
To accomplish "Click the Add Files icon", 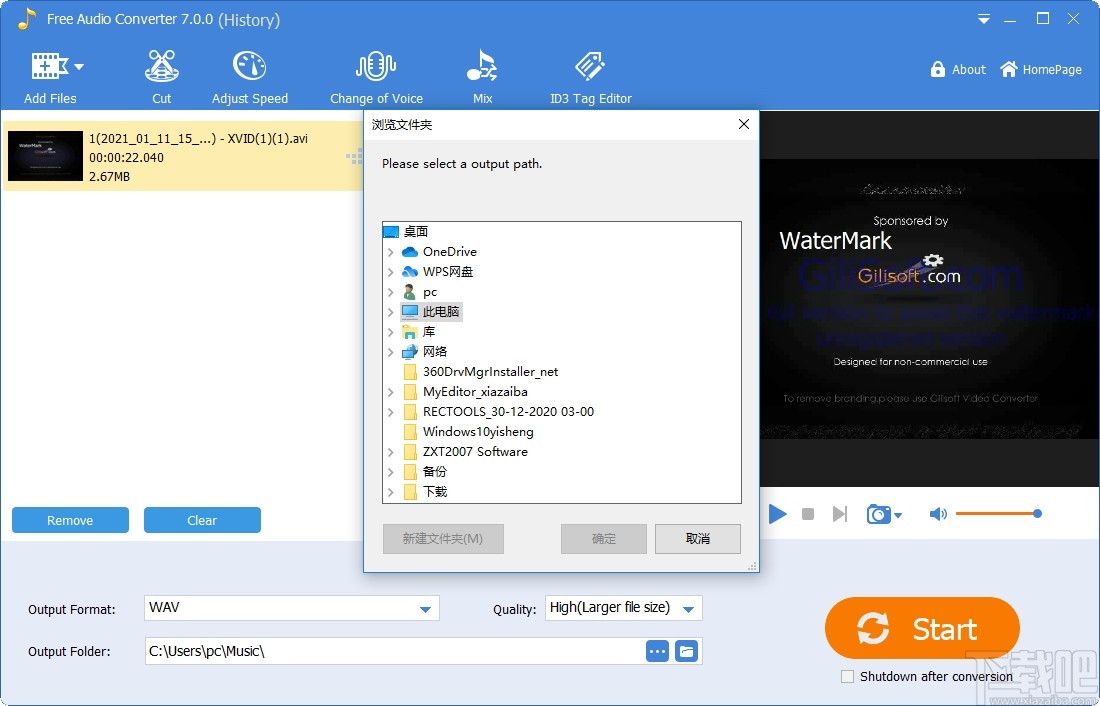I will [x=48, y=65].
